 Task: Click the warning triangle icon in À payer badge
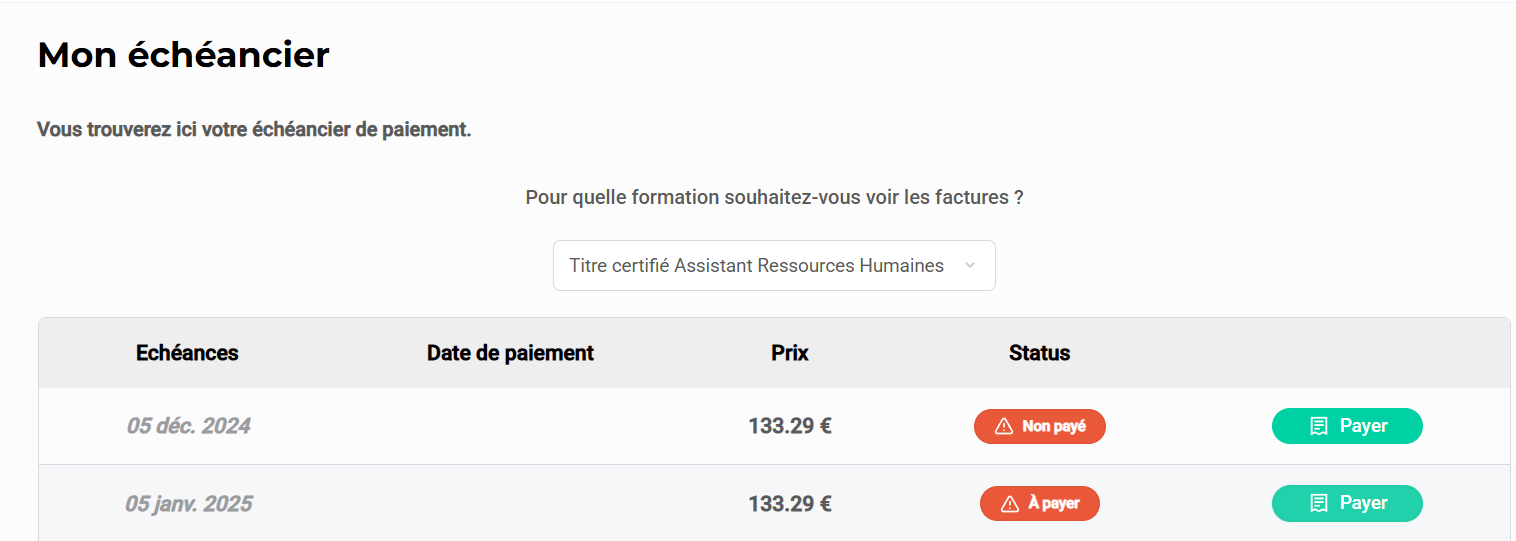[1010, 504]
